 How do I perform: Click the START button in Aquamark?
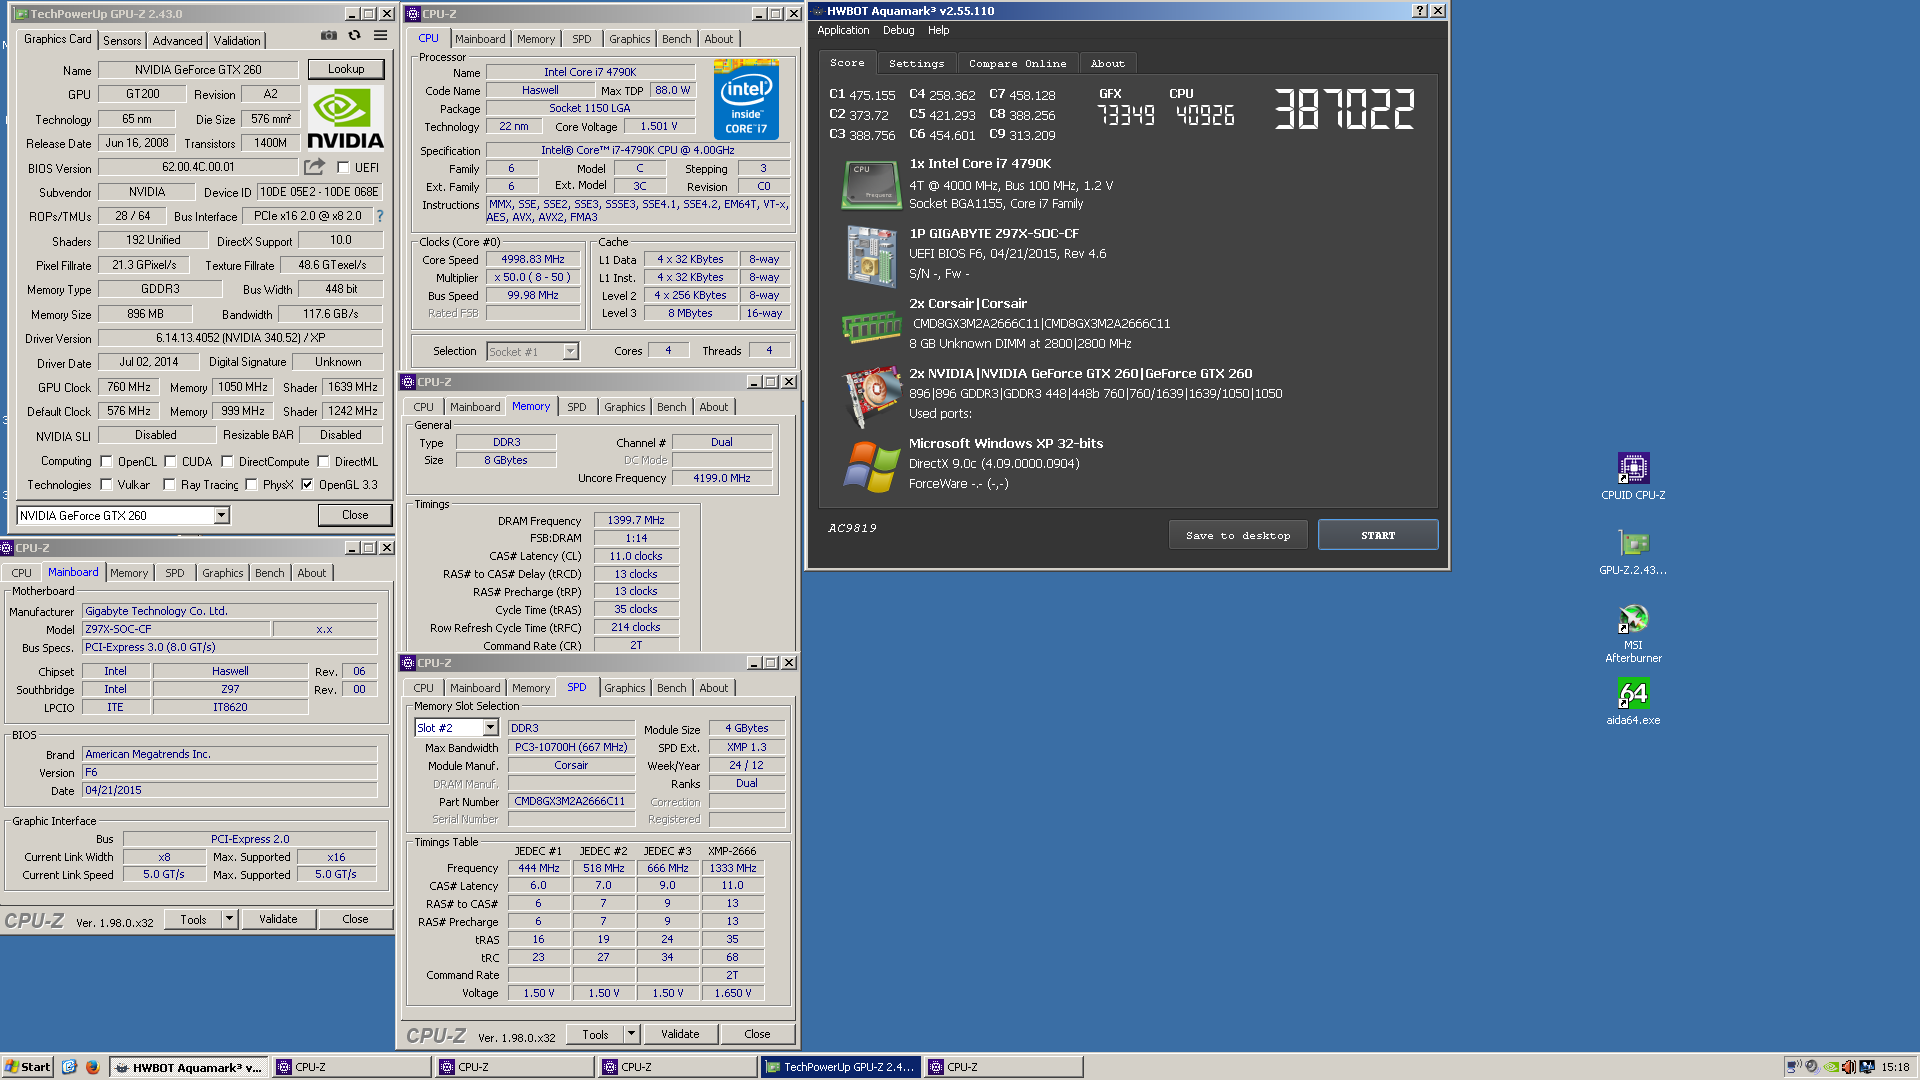pos(1378,536)
